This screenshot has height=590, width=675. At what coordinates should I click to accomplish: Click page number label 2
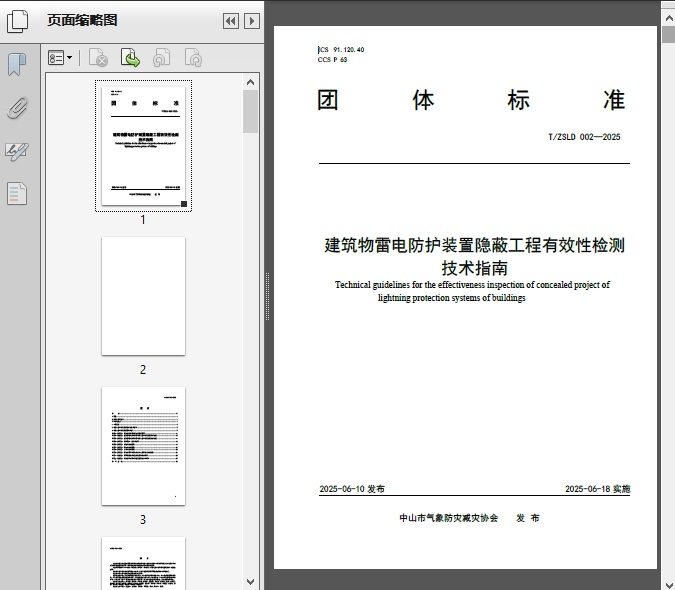click(143, 370)
